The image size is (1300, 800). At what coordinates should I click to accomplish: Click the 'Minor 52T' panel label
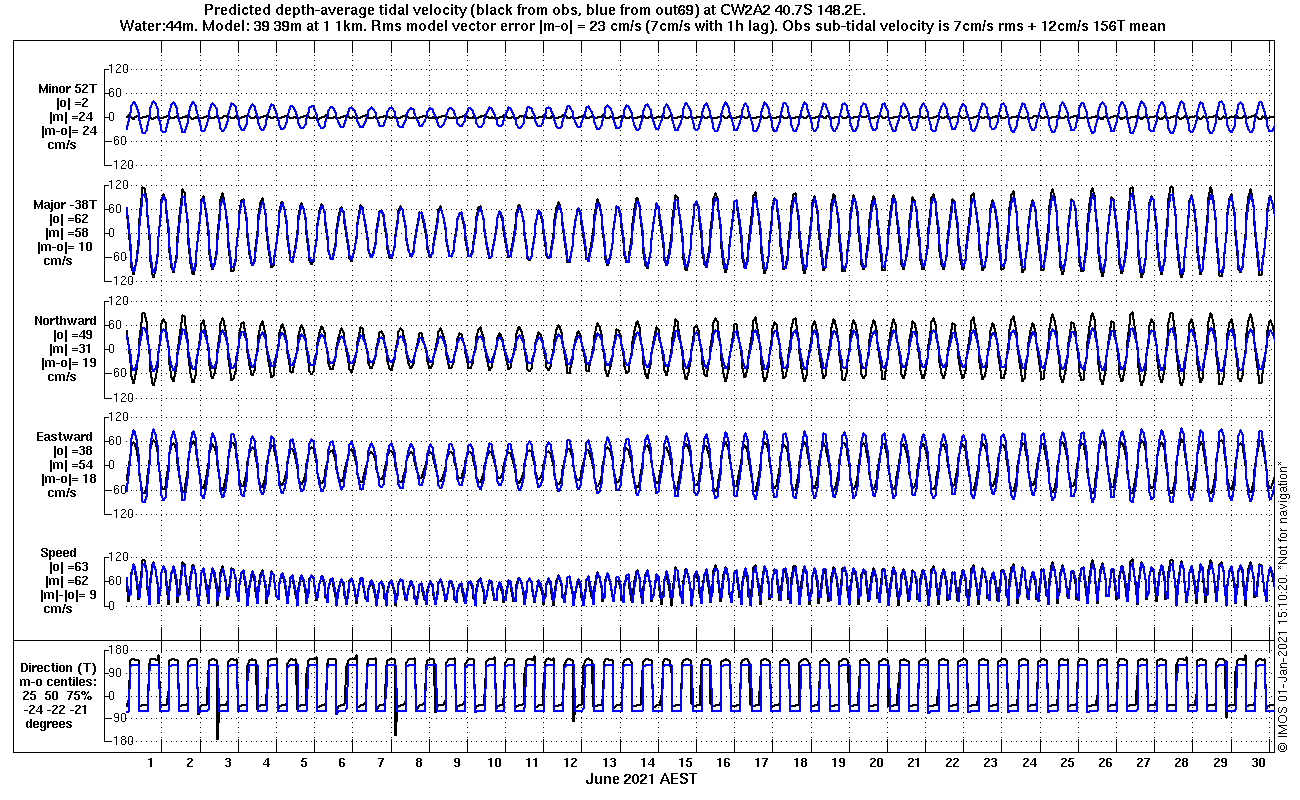click(x=68, y=89)
